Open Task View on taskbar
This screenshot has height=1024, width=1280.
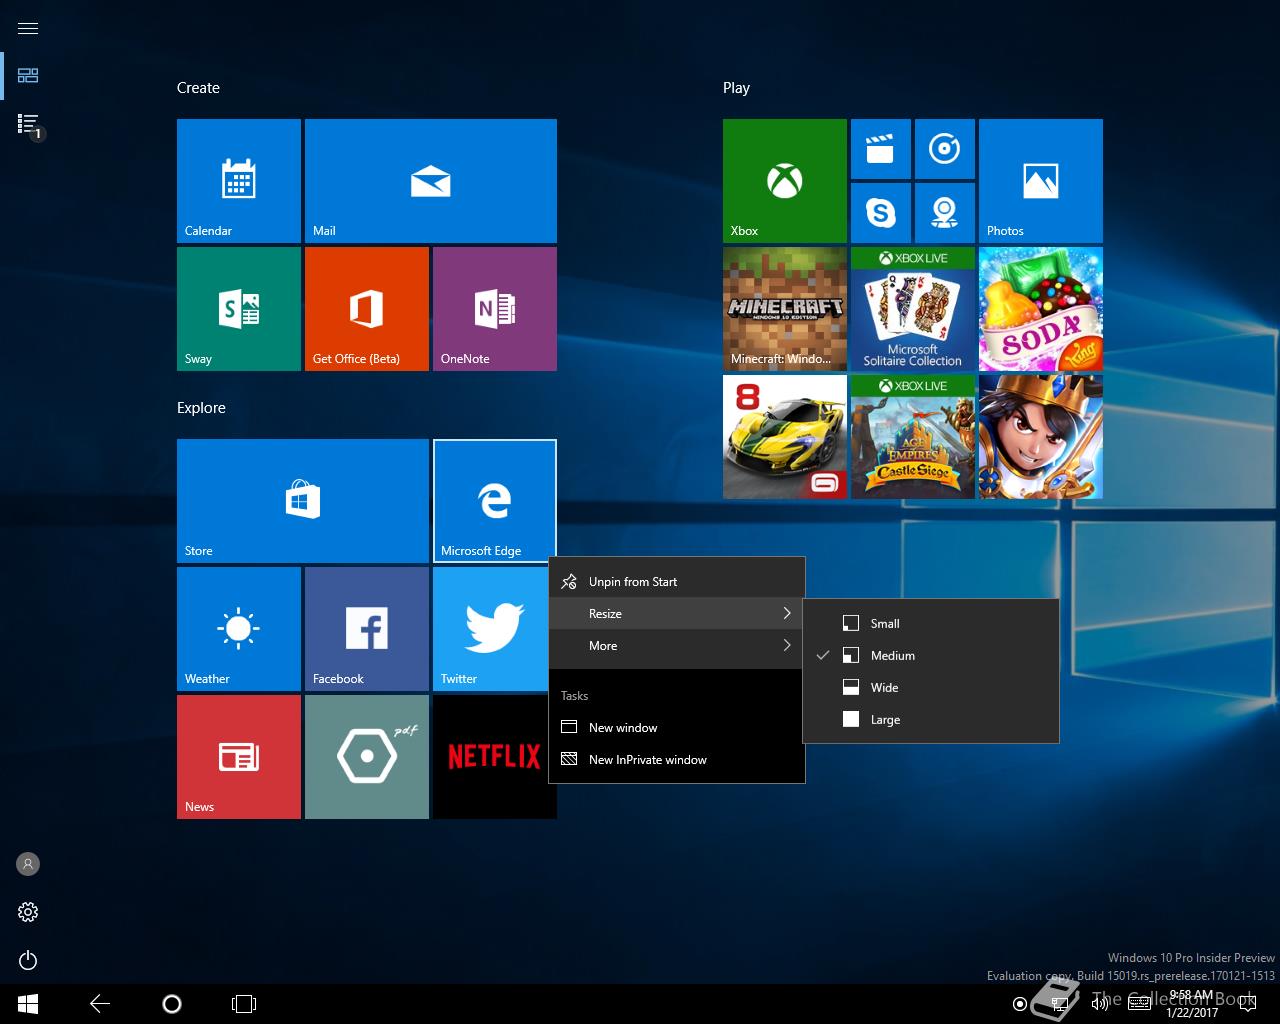click(244, 1004)
